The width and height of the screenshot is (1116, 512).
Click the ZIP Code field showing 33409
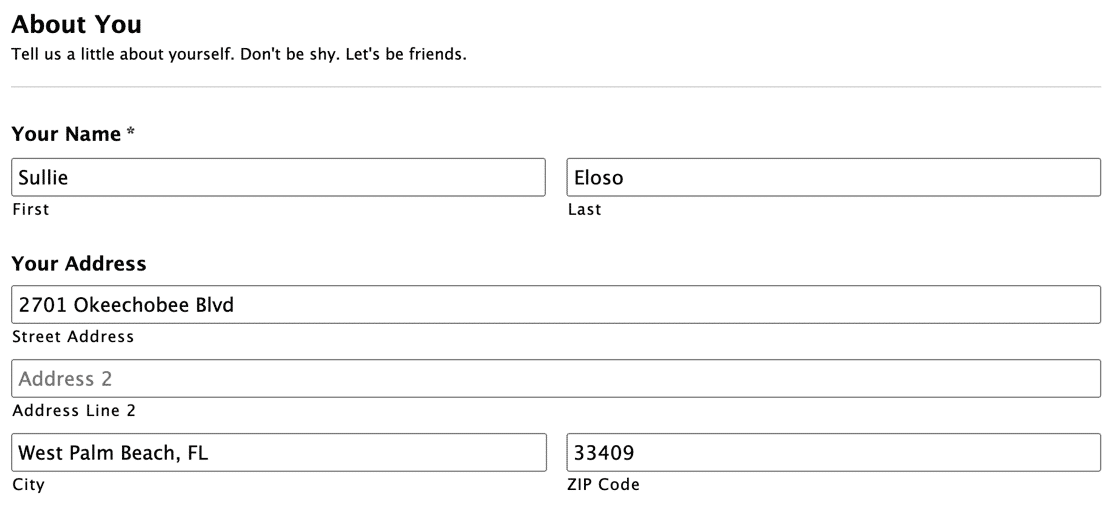point(833,452)
